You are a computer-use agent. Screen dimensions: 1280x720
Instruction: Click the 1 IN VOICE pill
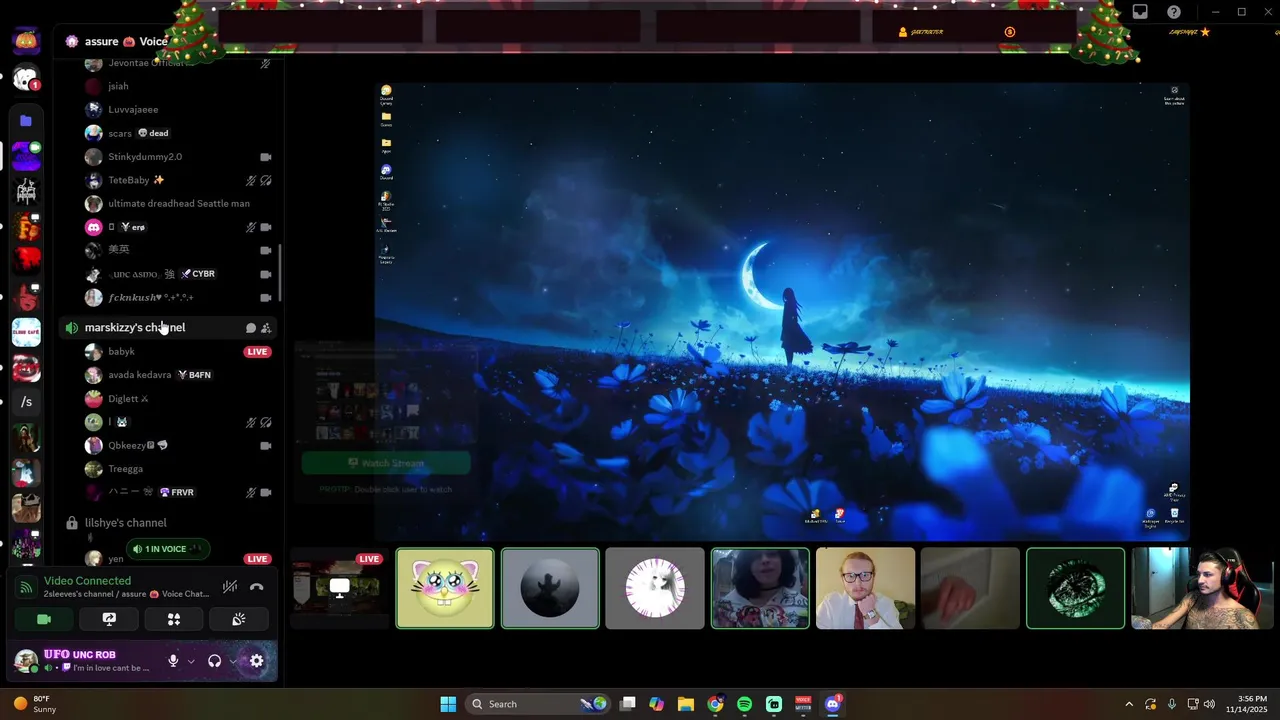coord(166,549)
